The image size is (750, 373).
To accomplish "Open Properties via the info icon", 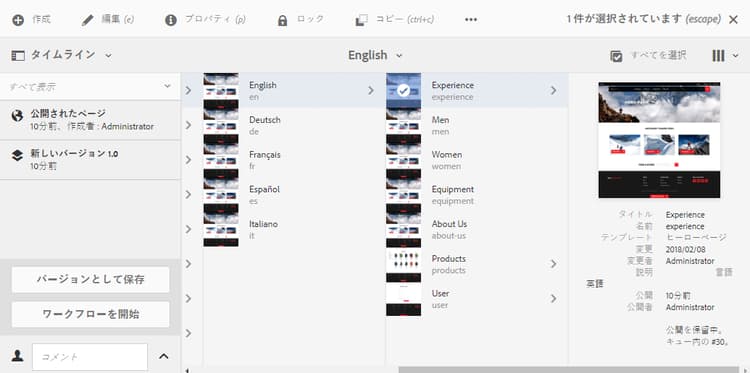I will (x=171, y=20).
